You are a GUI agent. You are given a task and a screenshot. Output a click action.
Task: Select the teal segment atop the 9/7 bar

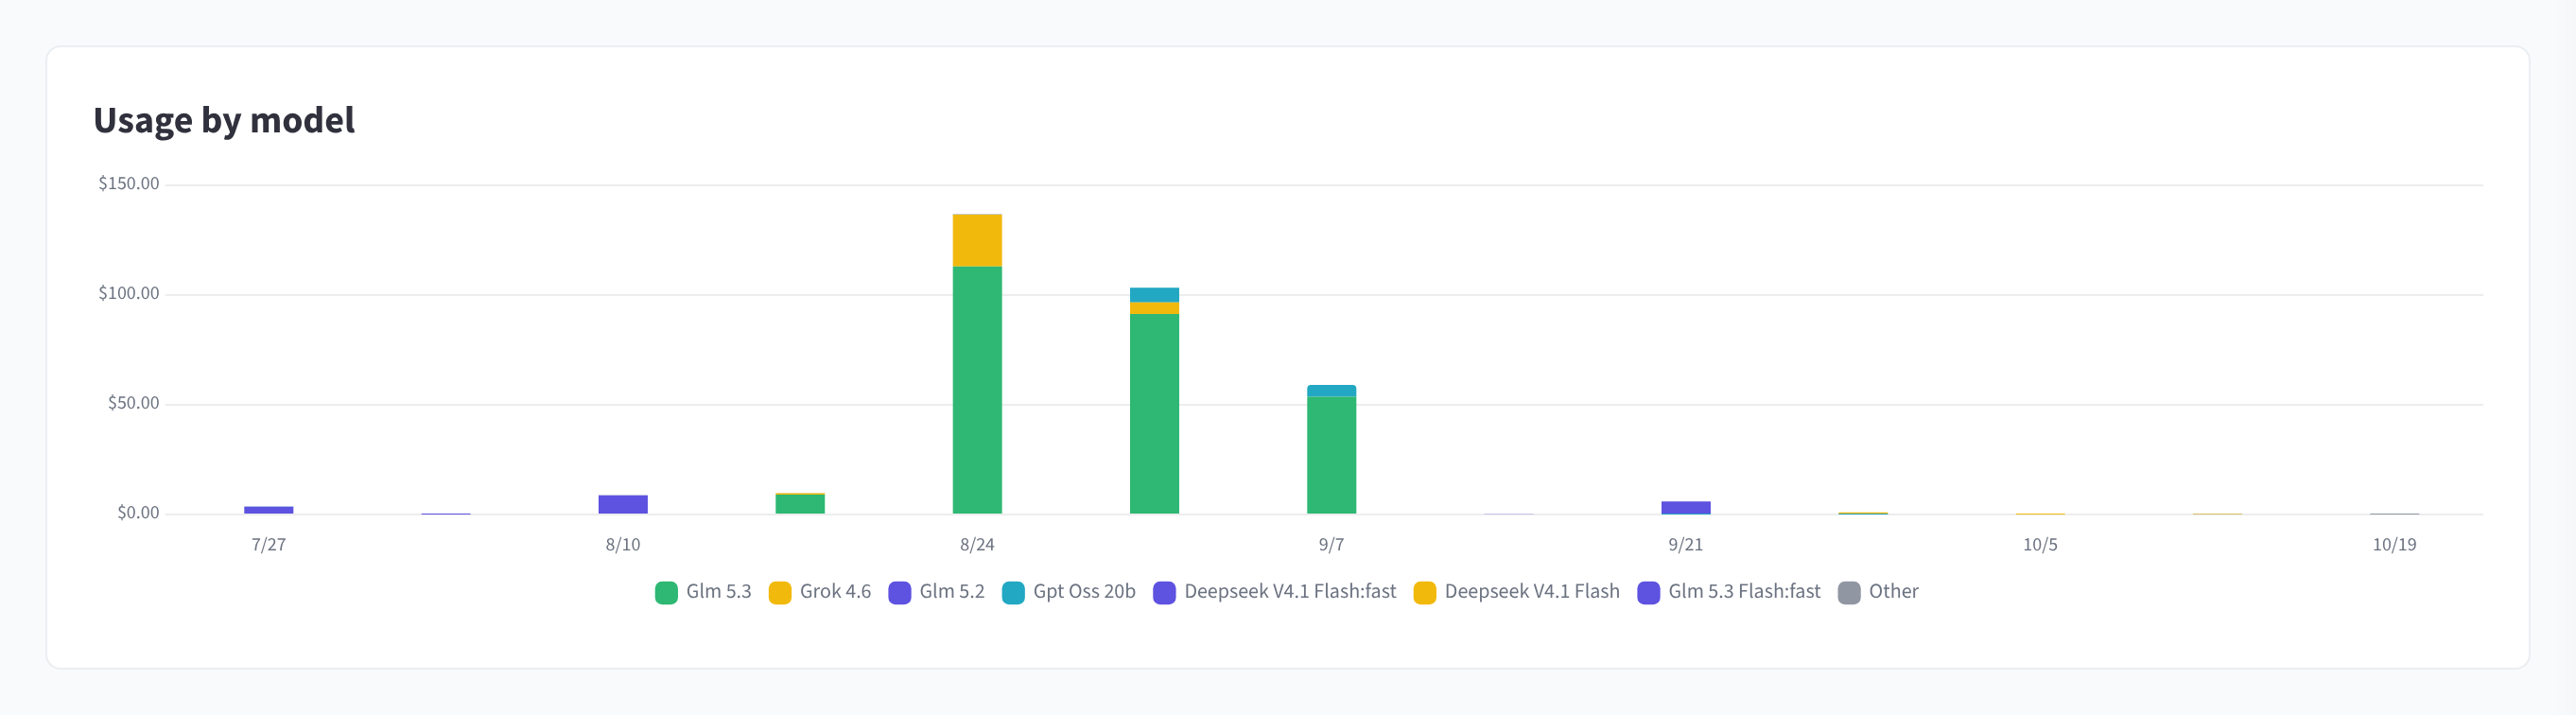[x=1332, y=391]
